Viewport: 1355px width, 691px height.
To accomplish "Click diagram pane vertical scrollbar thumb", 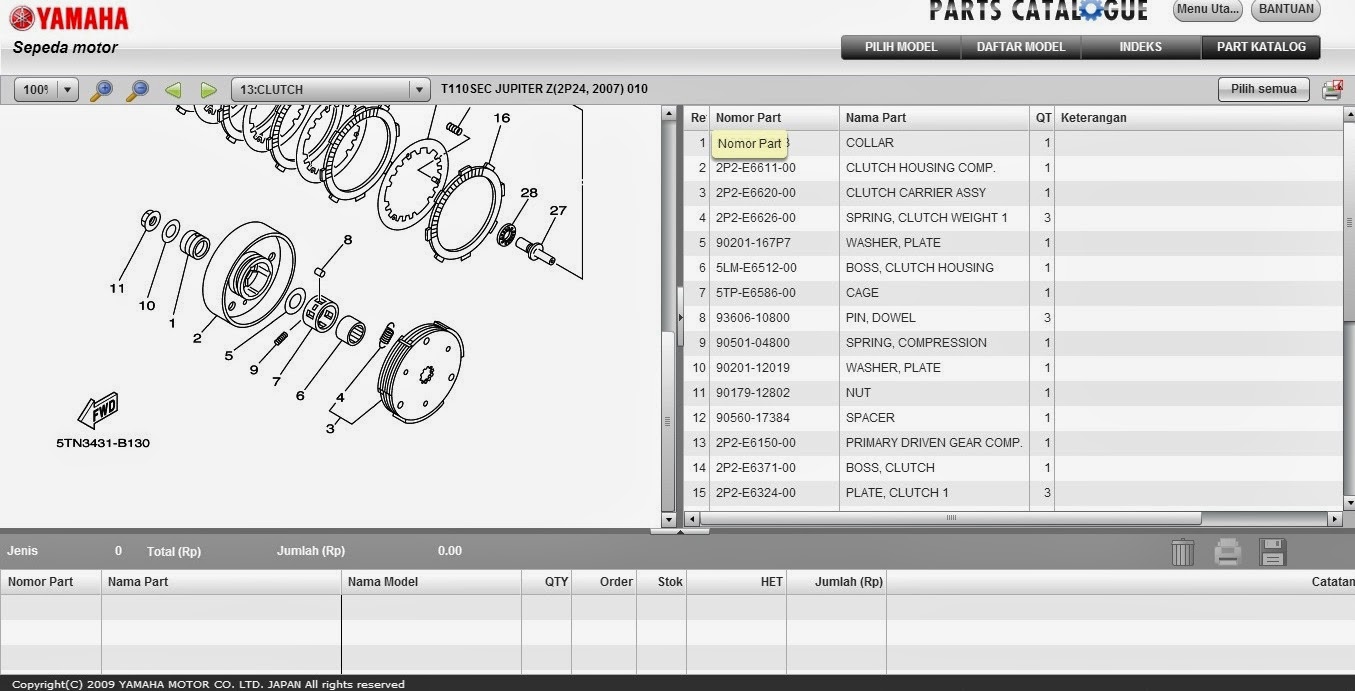I will pos(669,421).
